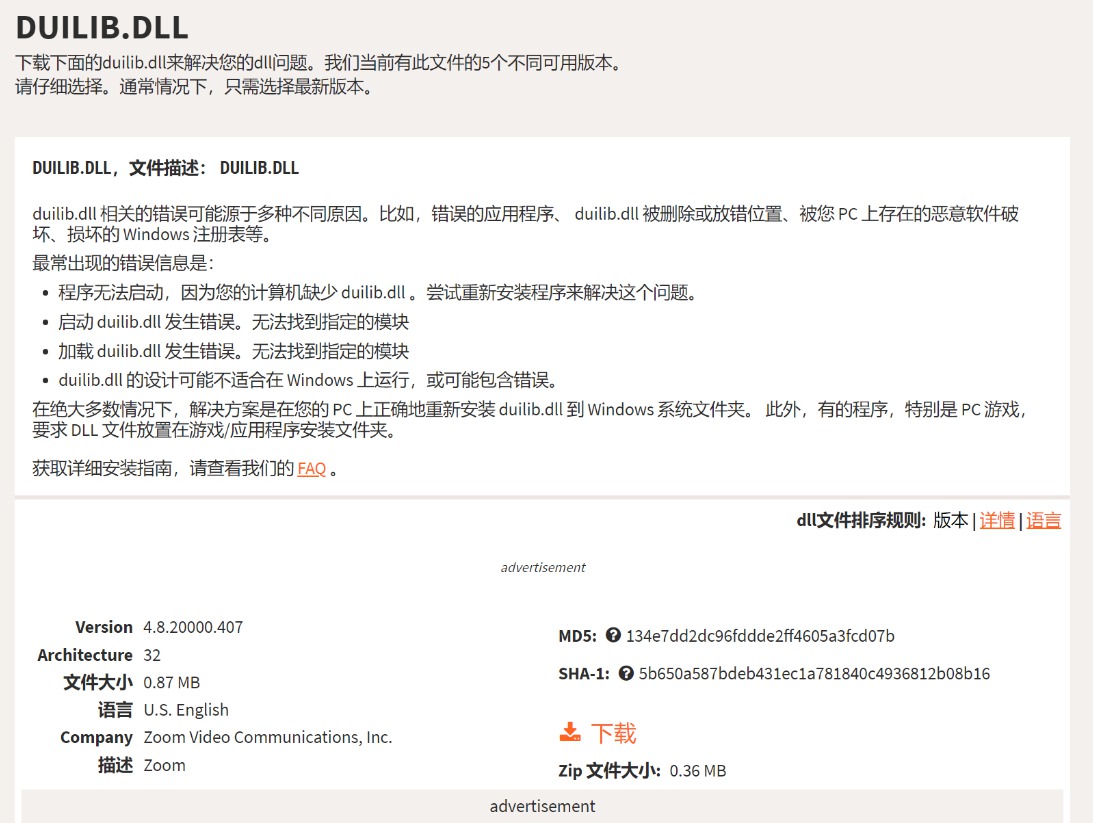Click the version number 4.8.20000.407
This screenshot has height=823, width=1093.
(193, 627)
